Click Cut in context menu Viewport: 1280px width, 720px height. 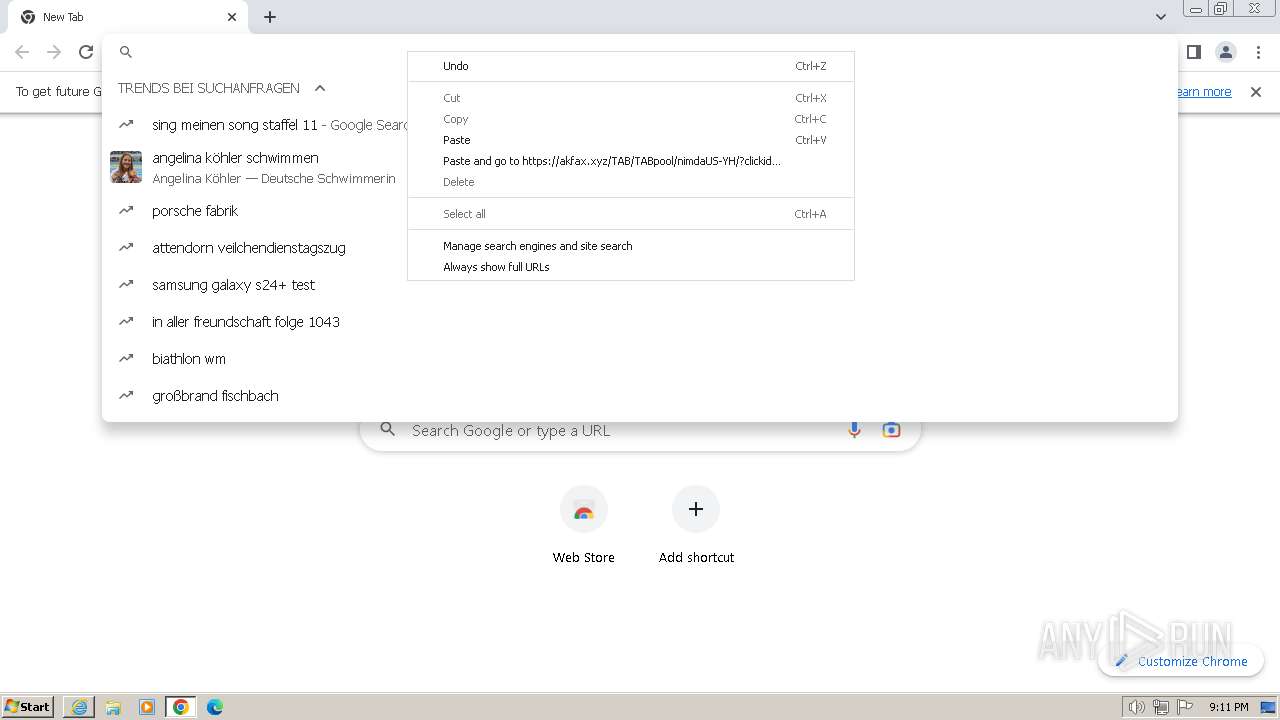(631, 98)
